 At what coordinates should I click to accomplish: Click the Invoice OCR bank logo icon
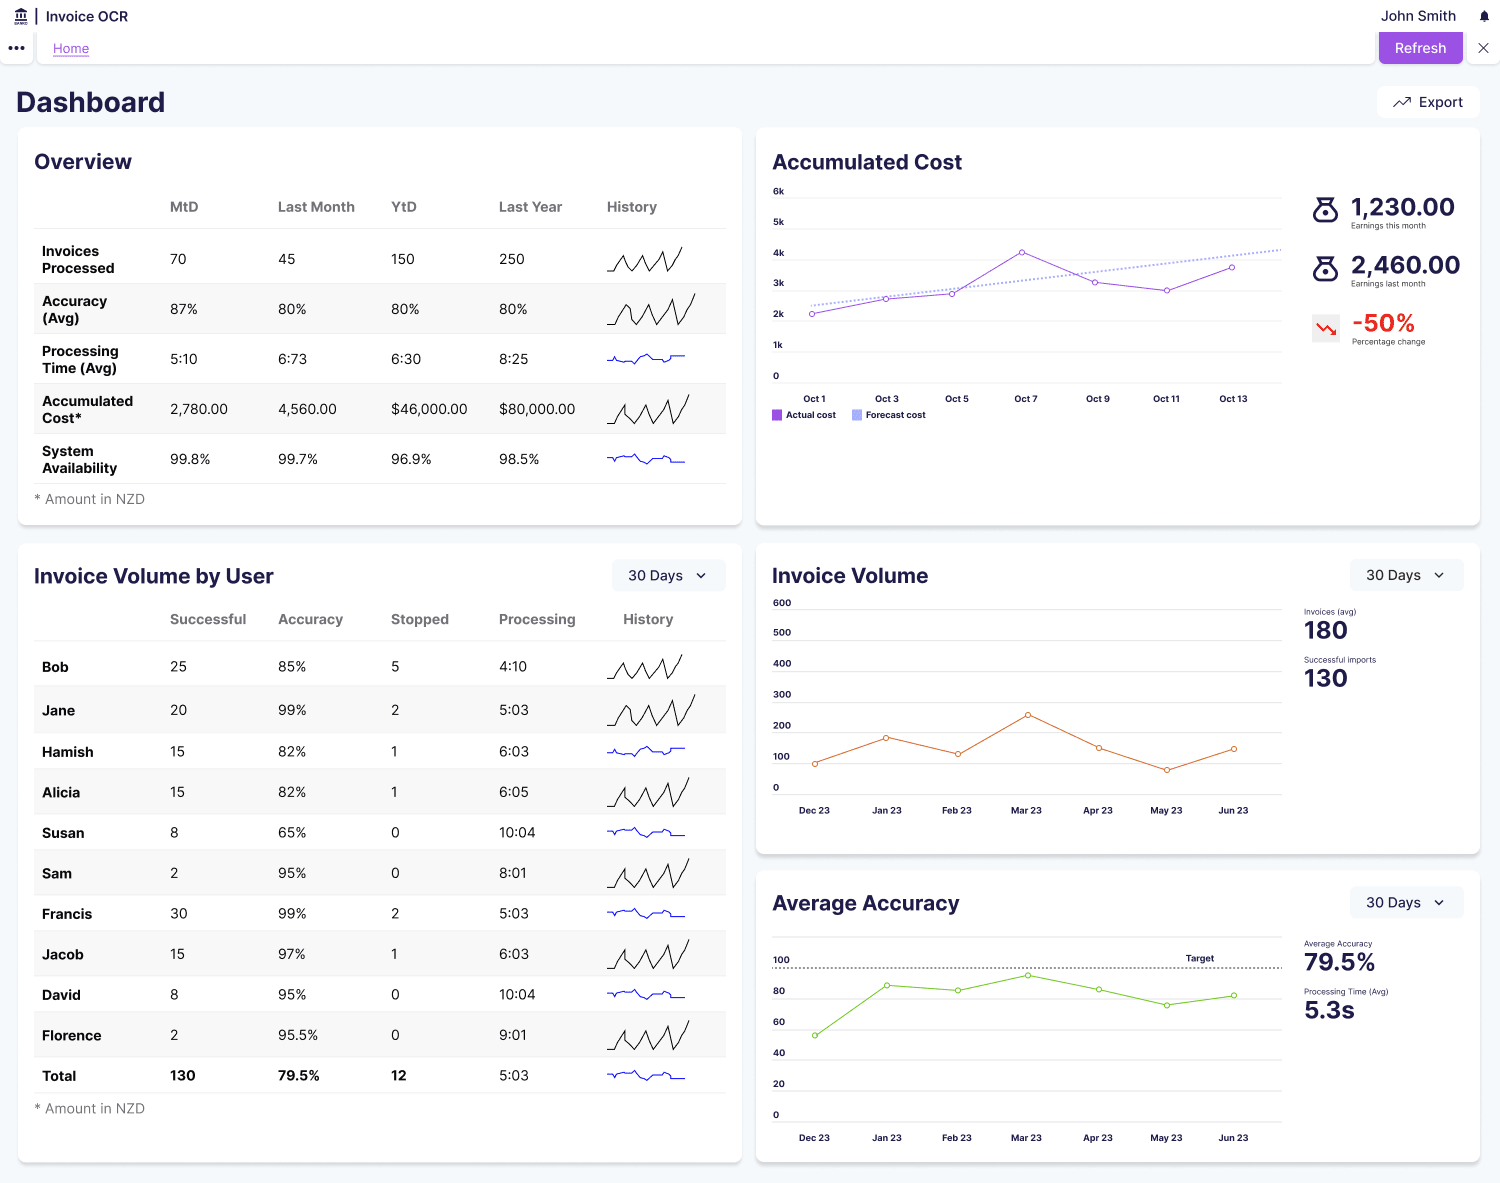tap(21, 16)
